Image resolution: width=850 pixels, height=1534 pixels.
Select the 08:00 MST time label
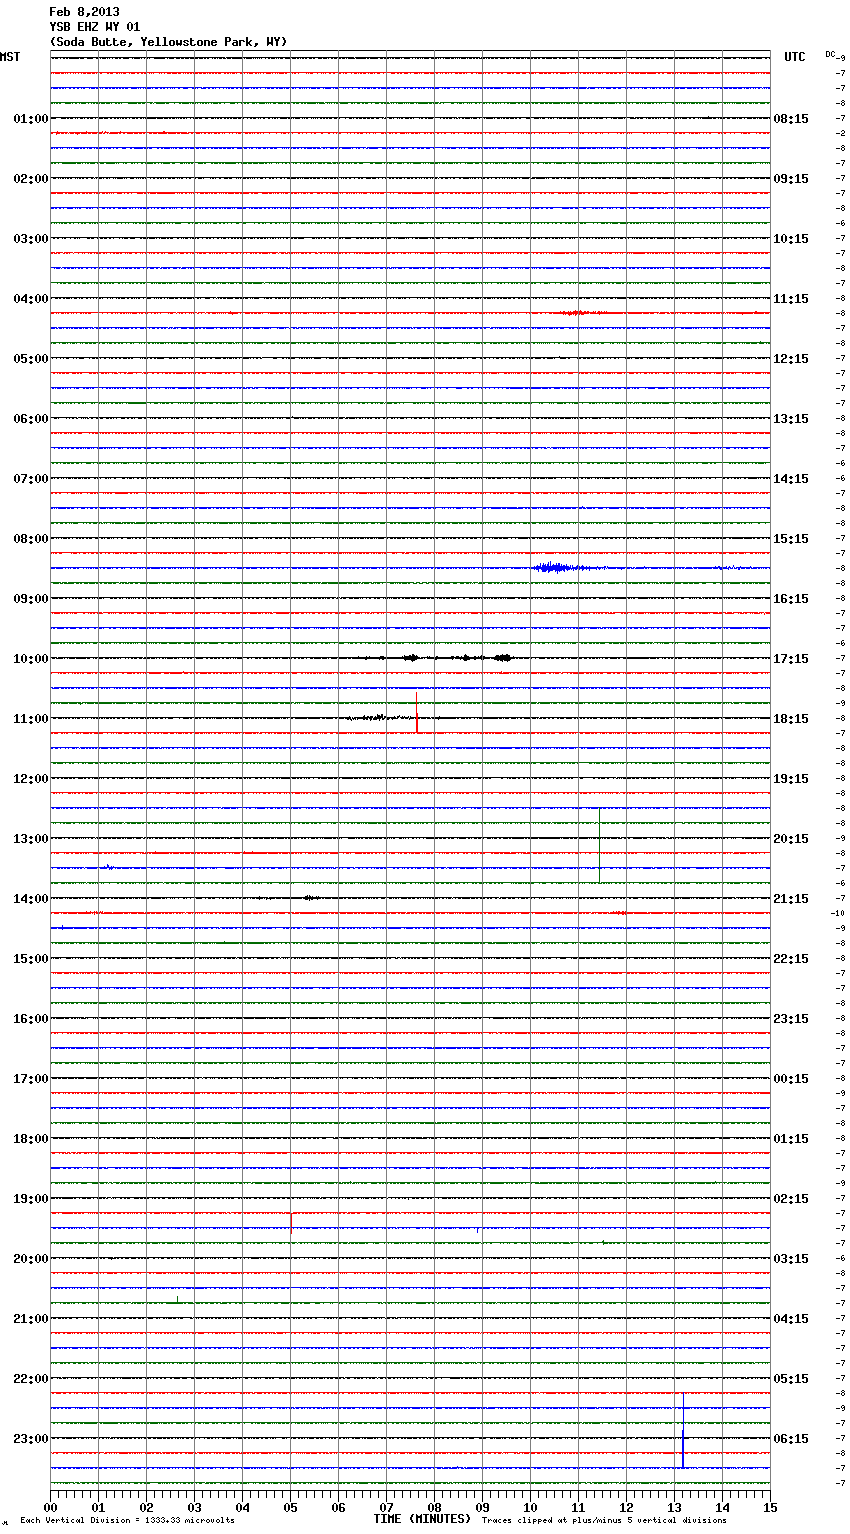tap(31, 539)
